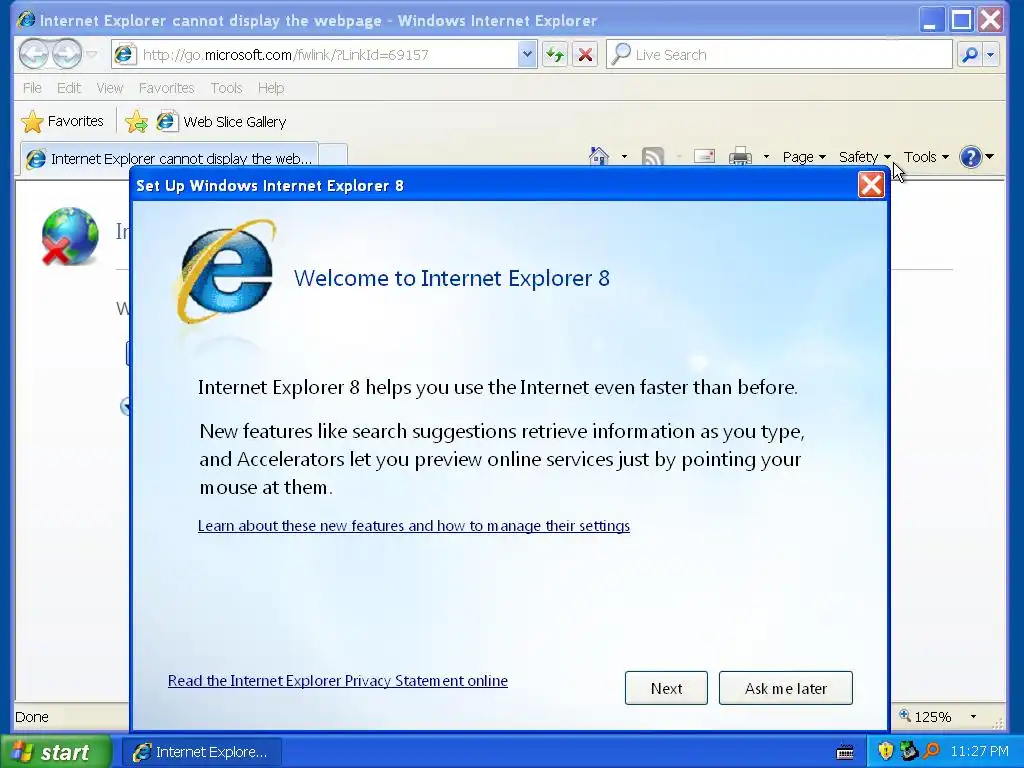Screen dimensions: 1024x768
Task: Click the 'Done' status bar text
Action: coord(31,717)
